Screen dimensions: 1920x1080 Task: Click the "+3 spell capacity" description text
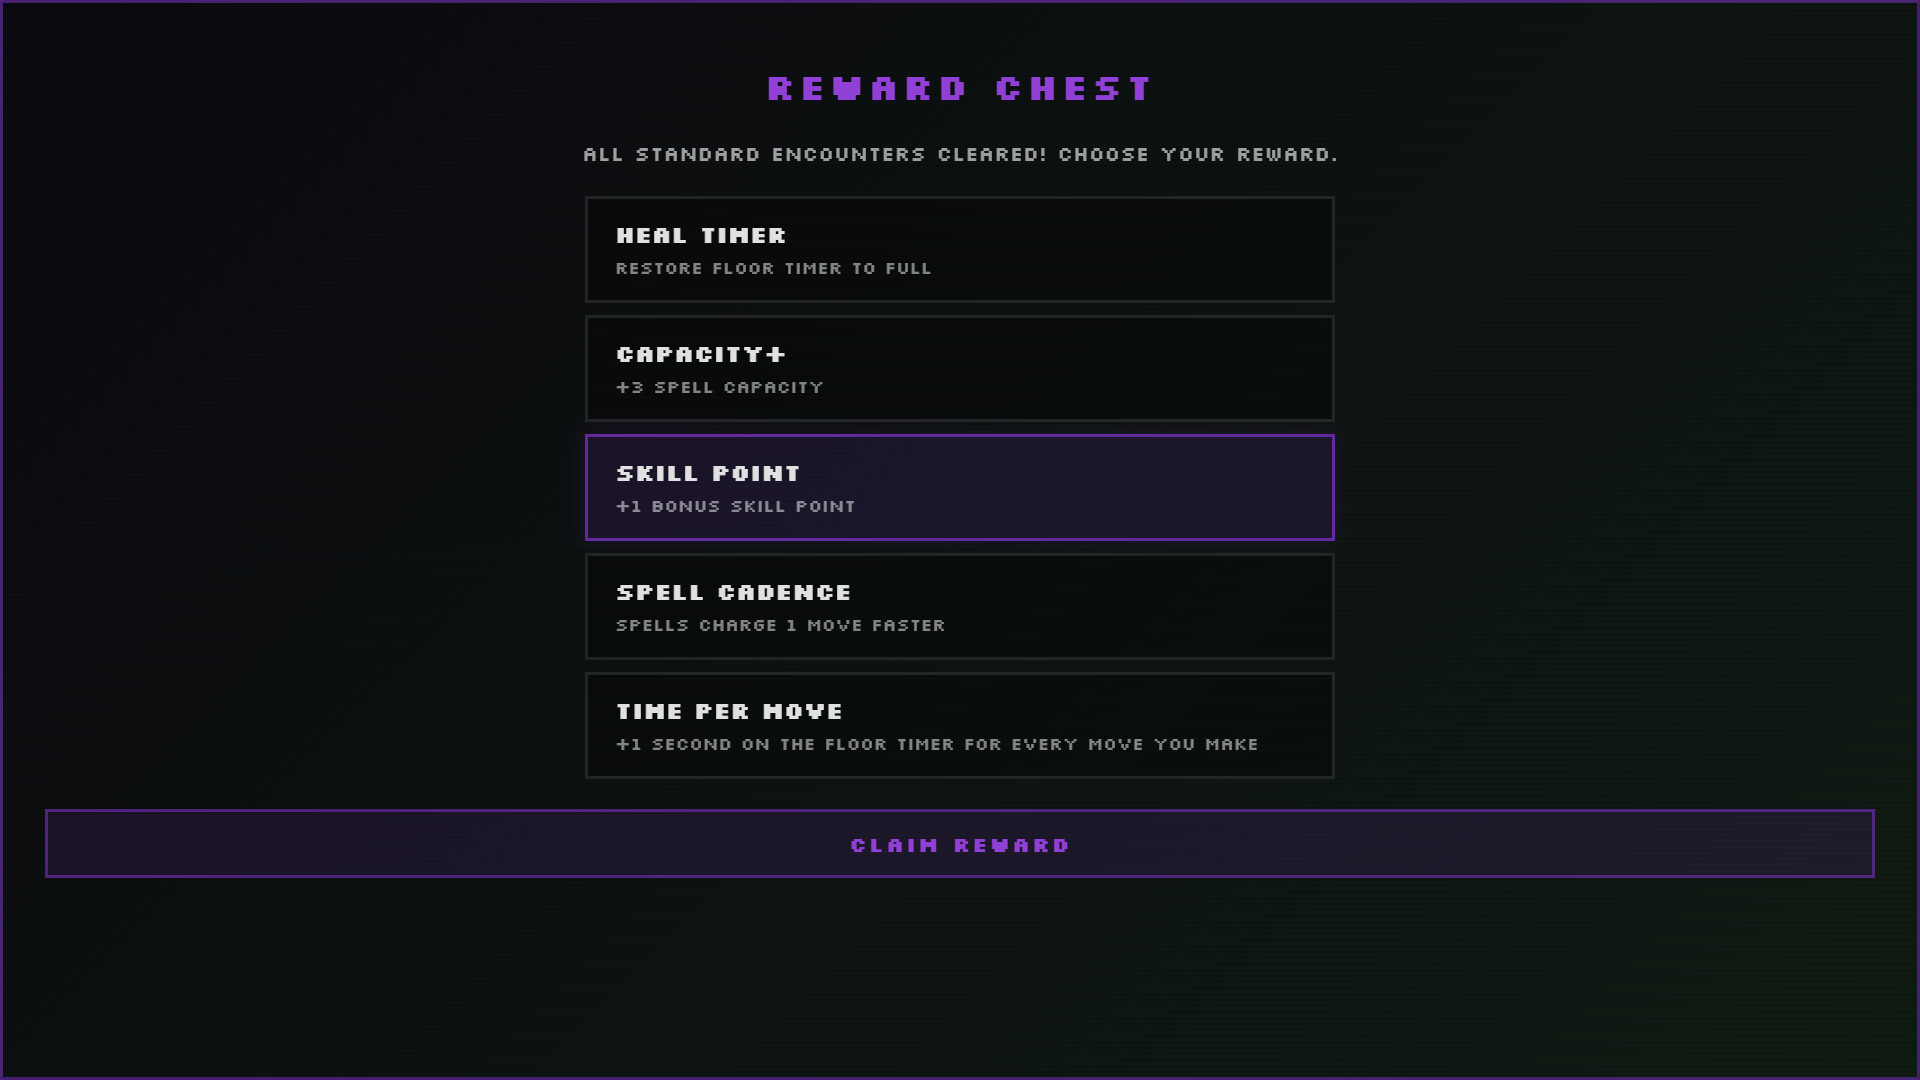coord(719,388)
